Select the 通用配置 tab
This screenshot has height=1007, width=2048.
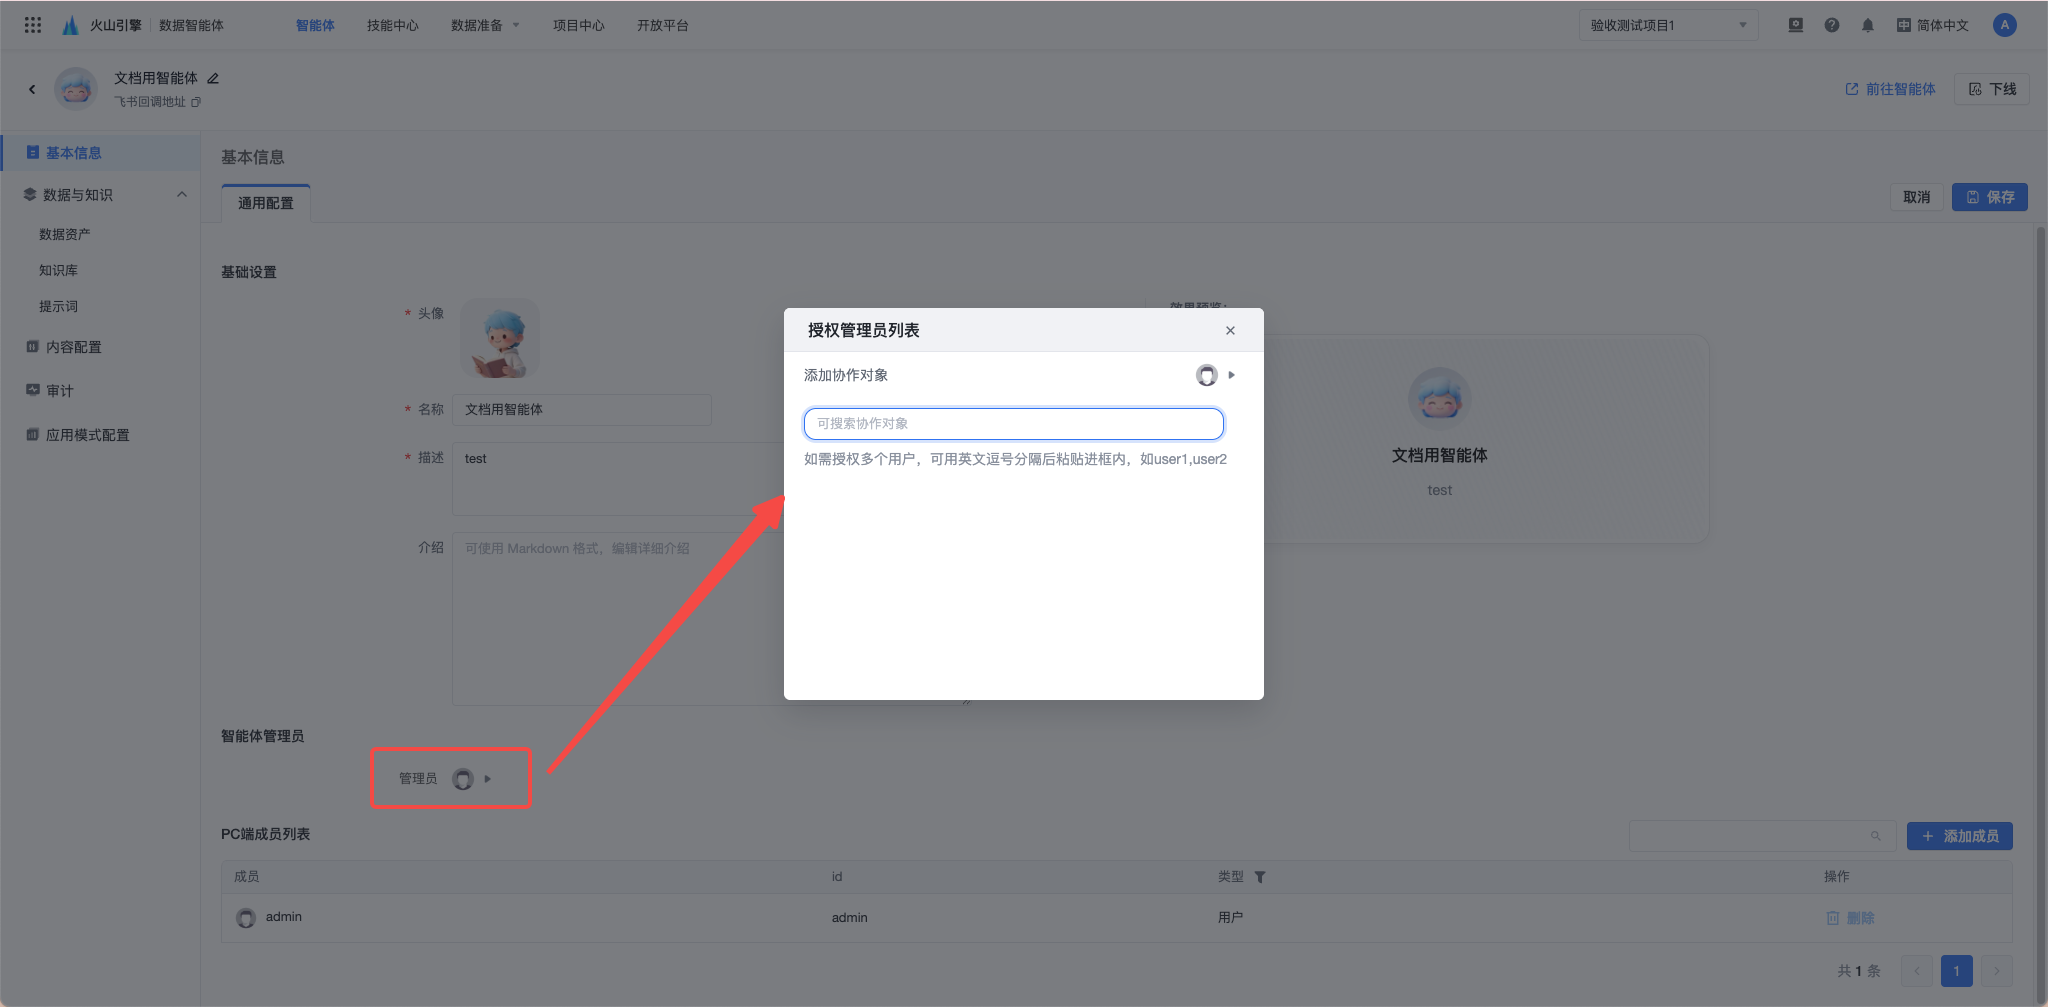[266, 203]
